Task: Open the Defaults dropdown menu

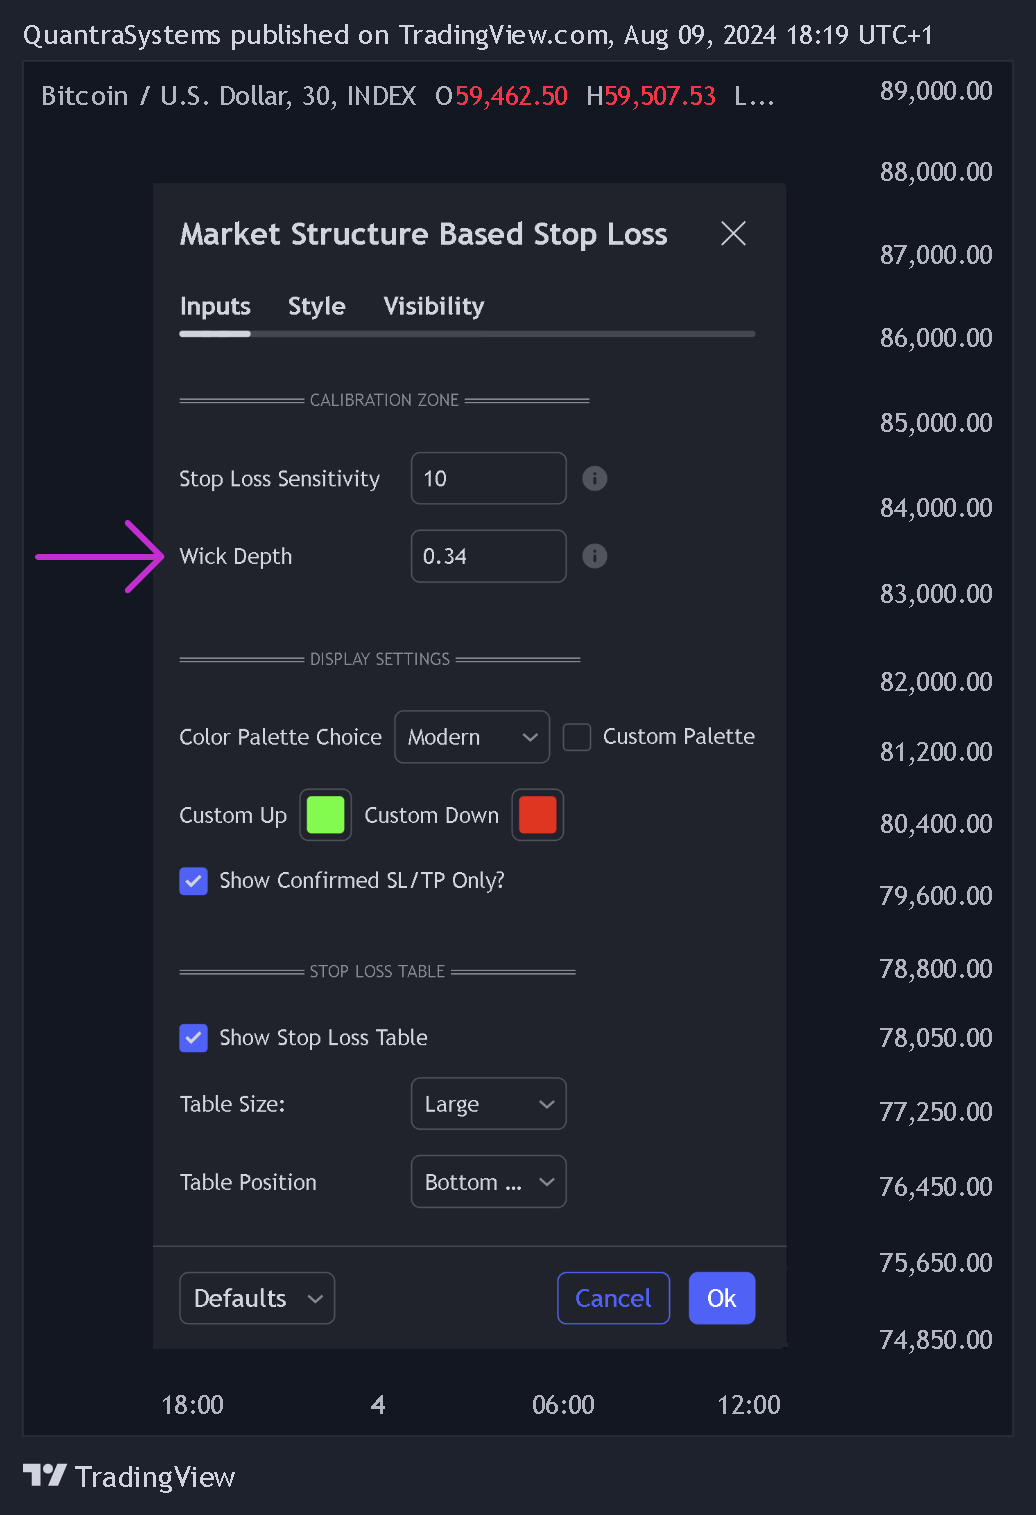Action: tap(257, 1298)
